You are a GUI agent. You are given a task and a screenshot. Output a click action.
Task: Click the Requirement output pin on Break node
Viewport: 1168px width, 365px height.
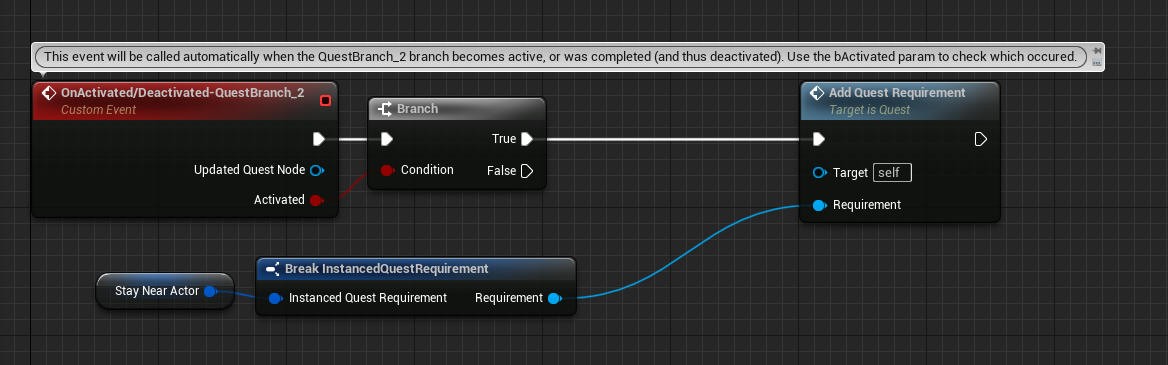coord(553,299)
